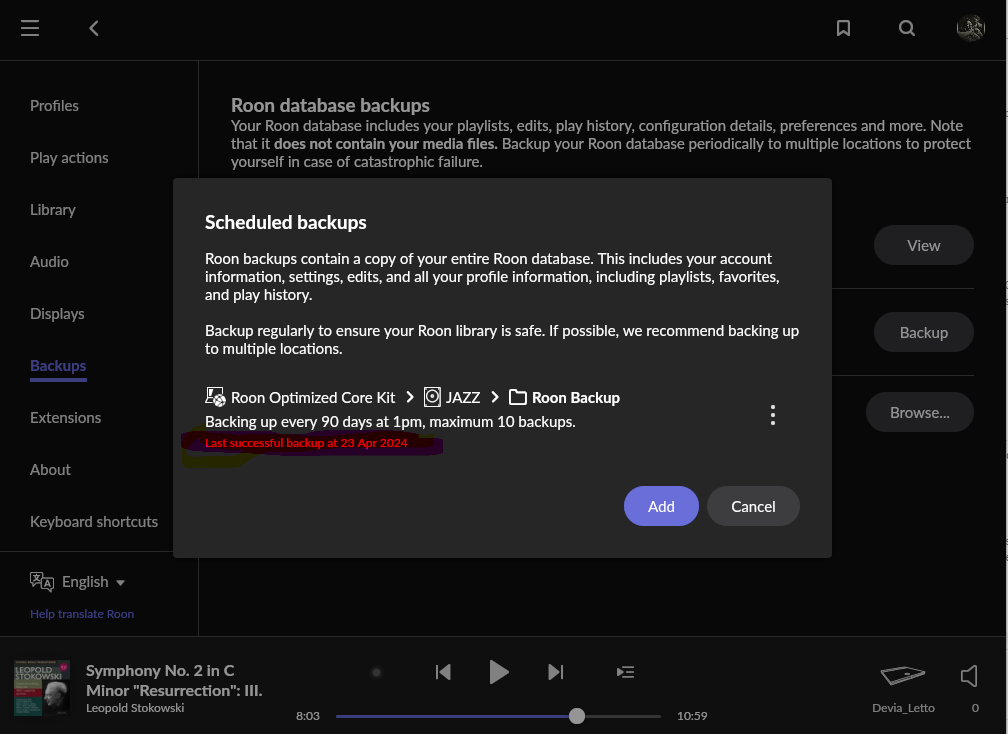Cancel the Scheduled backups dialog
The image size is (1008, 734).
pos(753,506)
